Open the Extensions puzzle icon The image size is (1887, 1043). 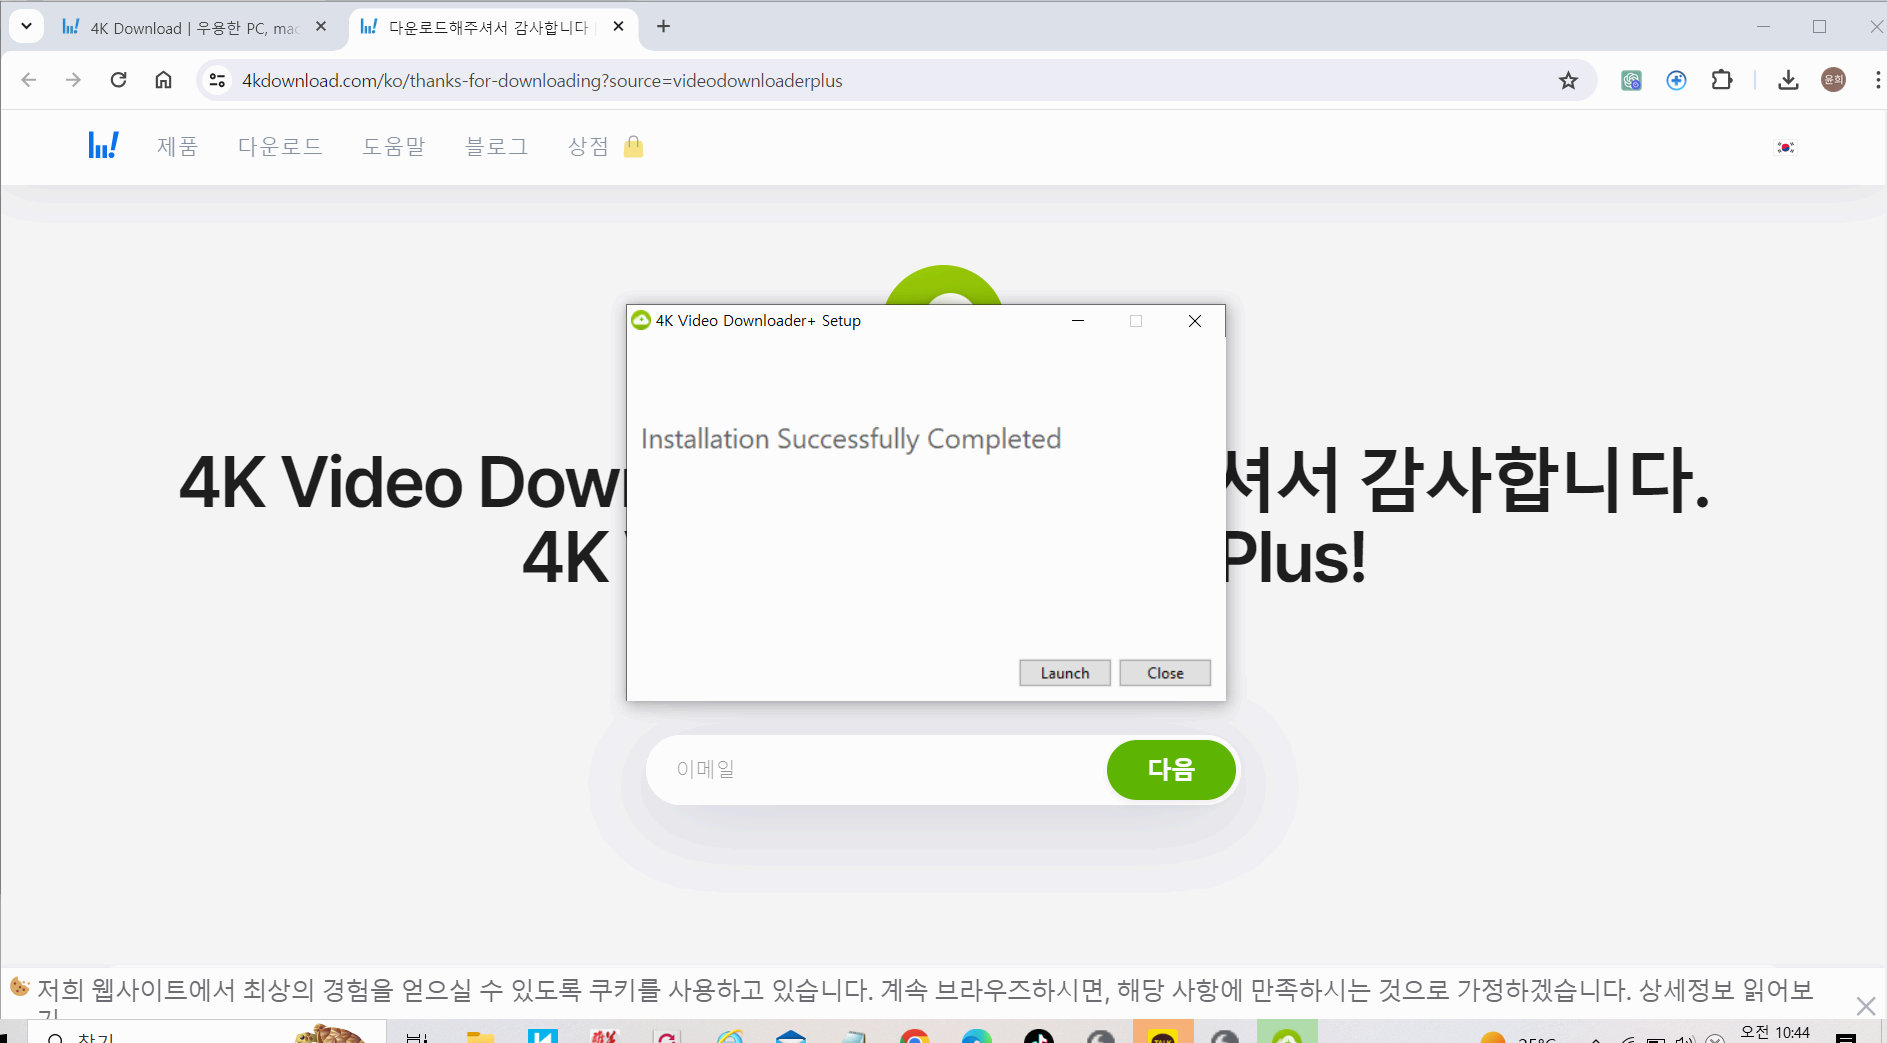pyautogui.click(x=1722, y=80)
